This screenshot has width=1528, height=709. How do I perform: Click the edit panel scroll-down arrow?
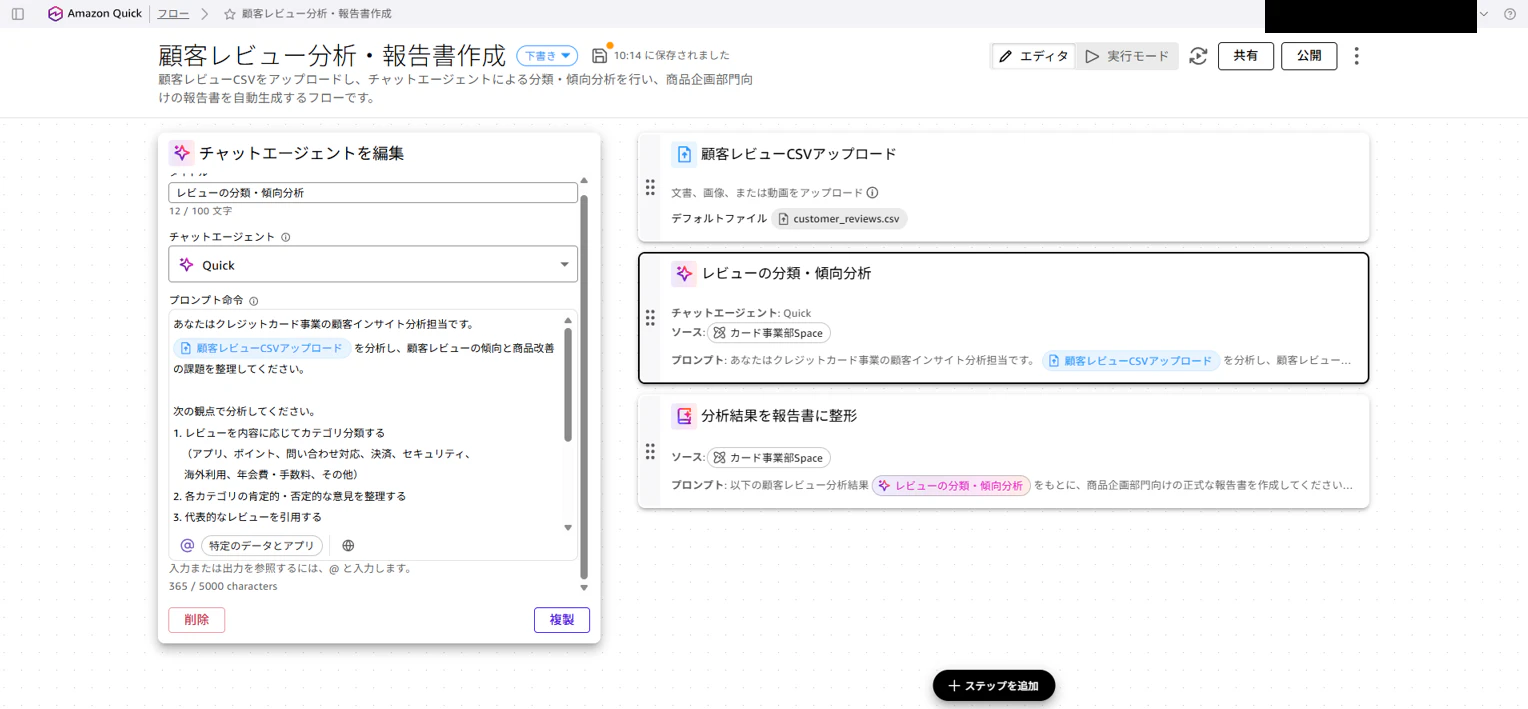click(585, 588)
